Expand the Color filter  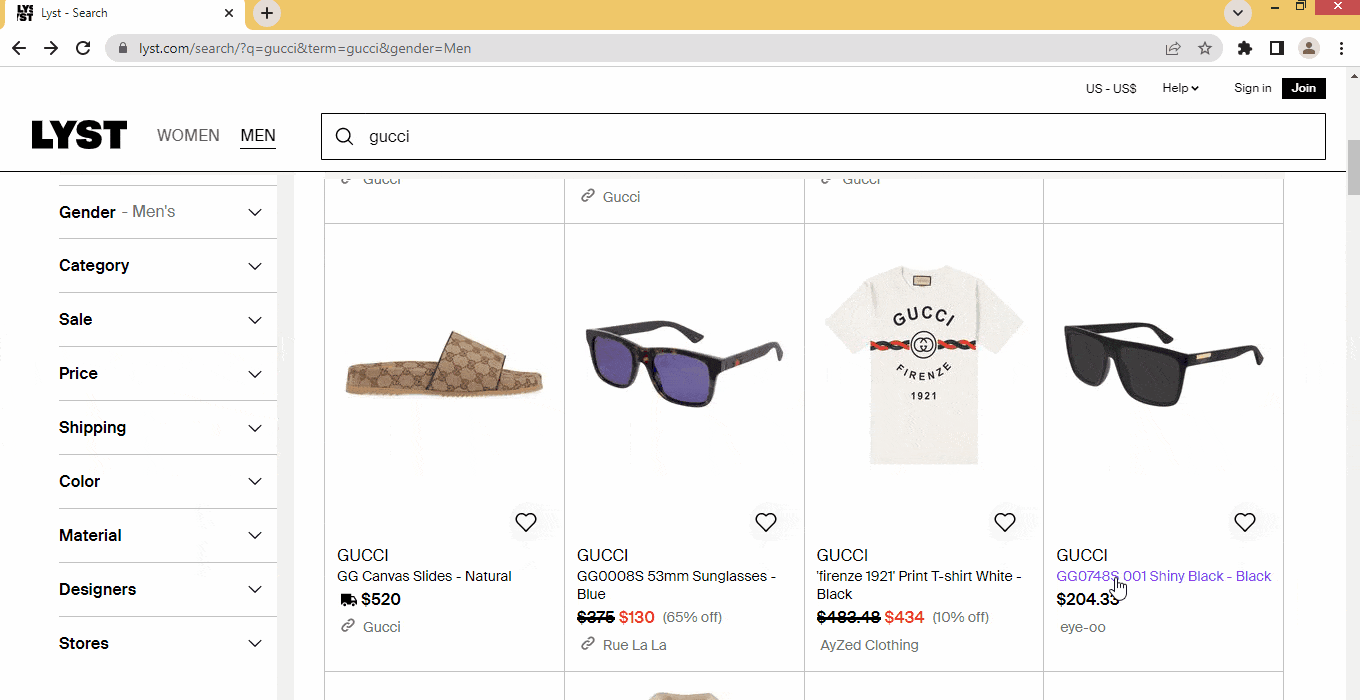coord(168,482)
